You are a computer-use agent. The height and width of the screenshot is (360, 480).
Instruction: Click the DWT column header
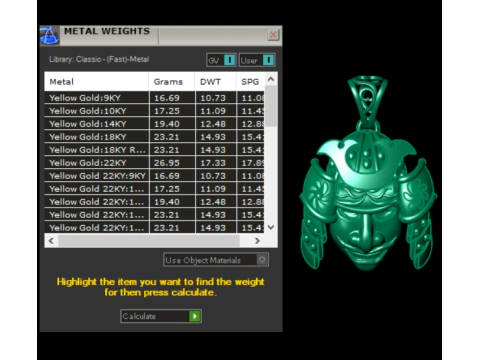click(x=216, y=82)
